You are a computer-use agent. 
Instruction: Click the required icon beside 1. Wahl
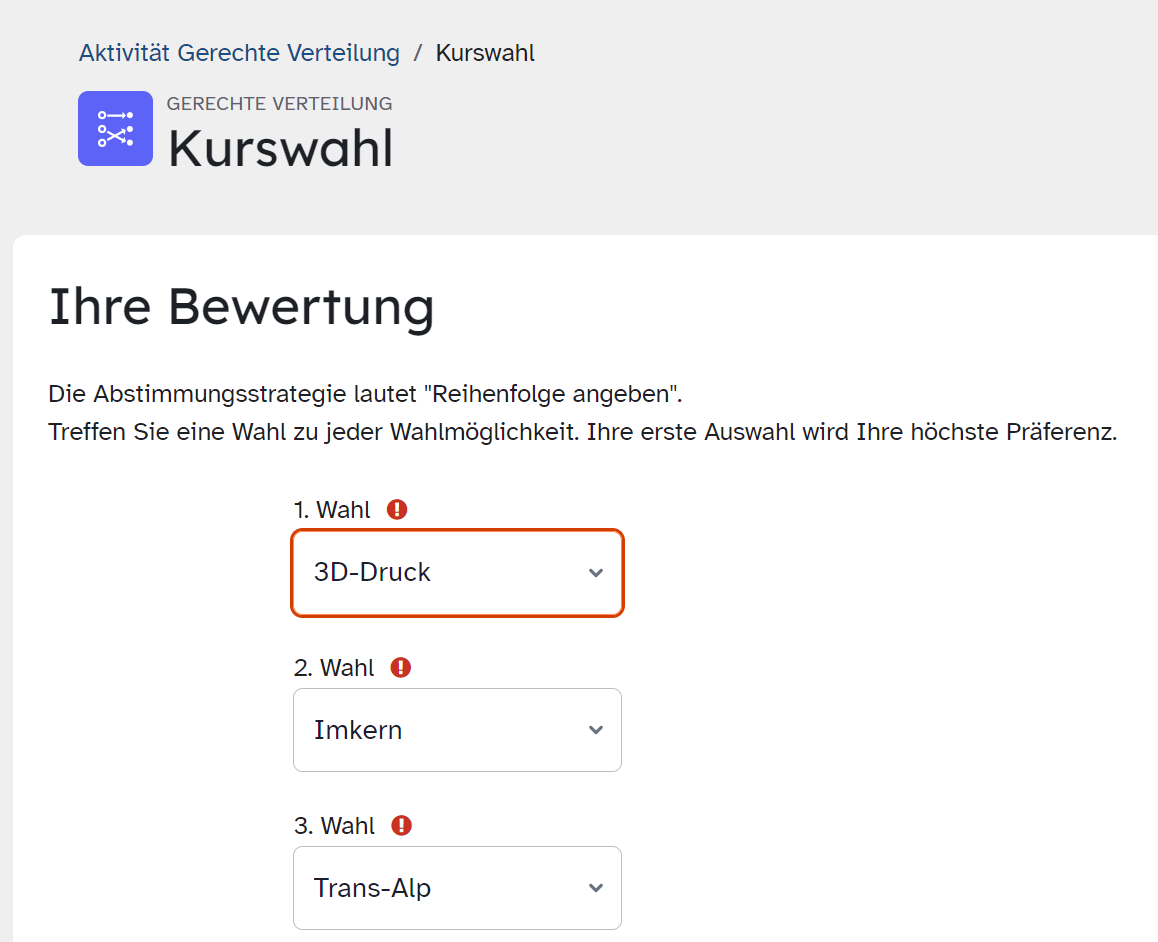pyautogui.click(x=397, y=510)
